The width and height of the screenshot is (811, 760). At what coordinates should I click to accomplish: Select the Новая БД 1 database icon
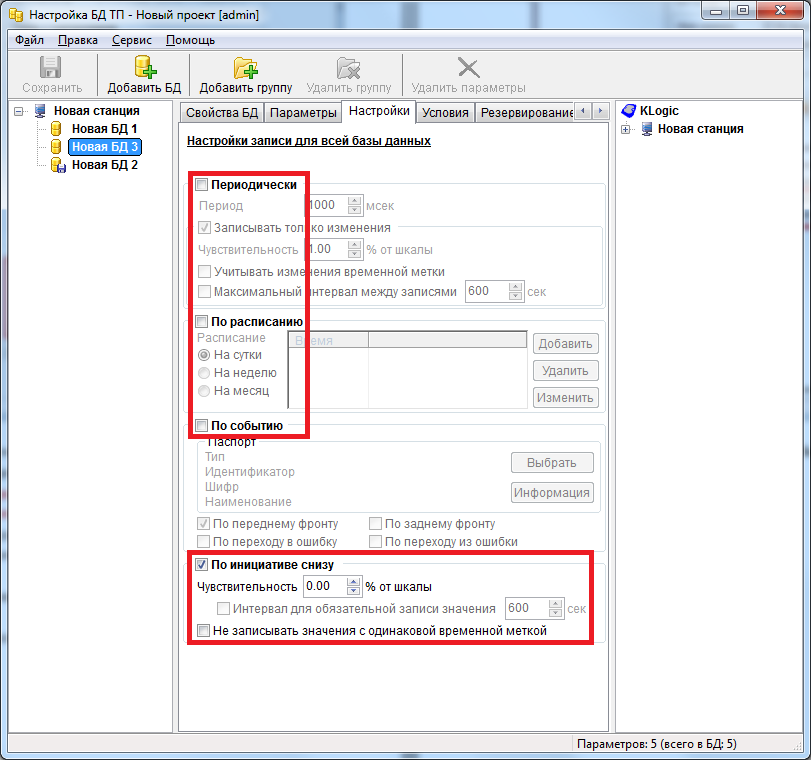[56, 129]
